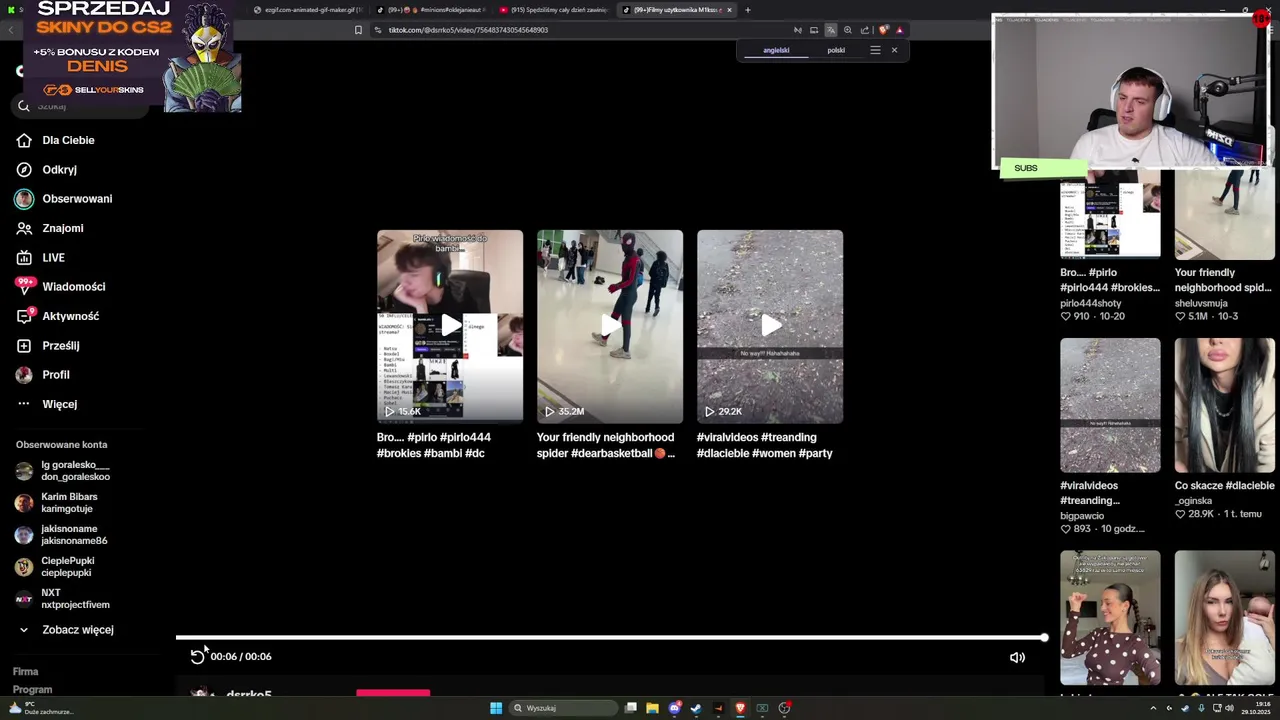Play the #pirlo #pirlo444 suggested video
The width and height of the screenshot is (1280, 720).
point(450,326)
